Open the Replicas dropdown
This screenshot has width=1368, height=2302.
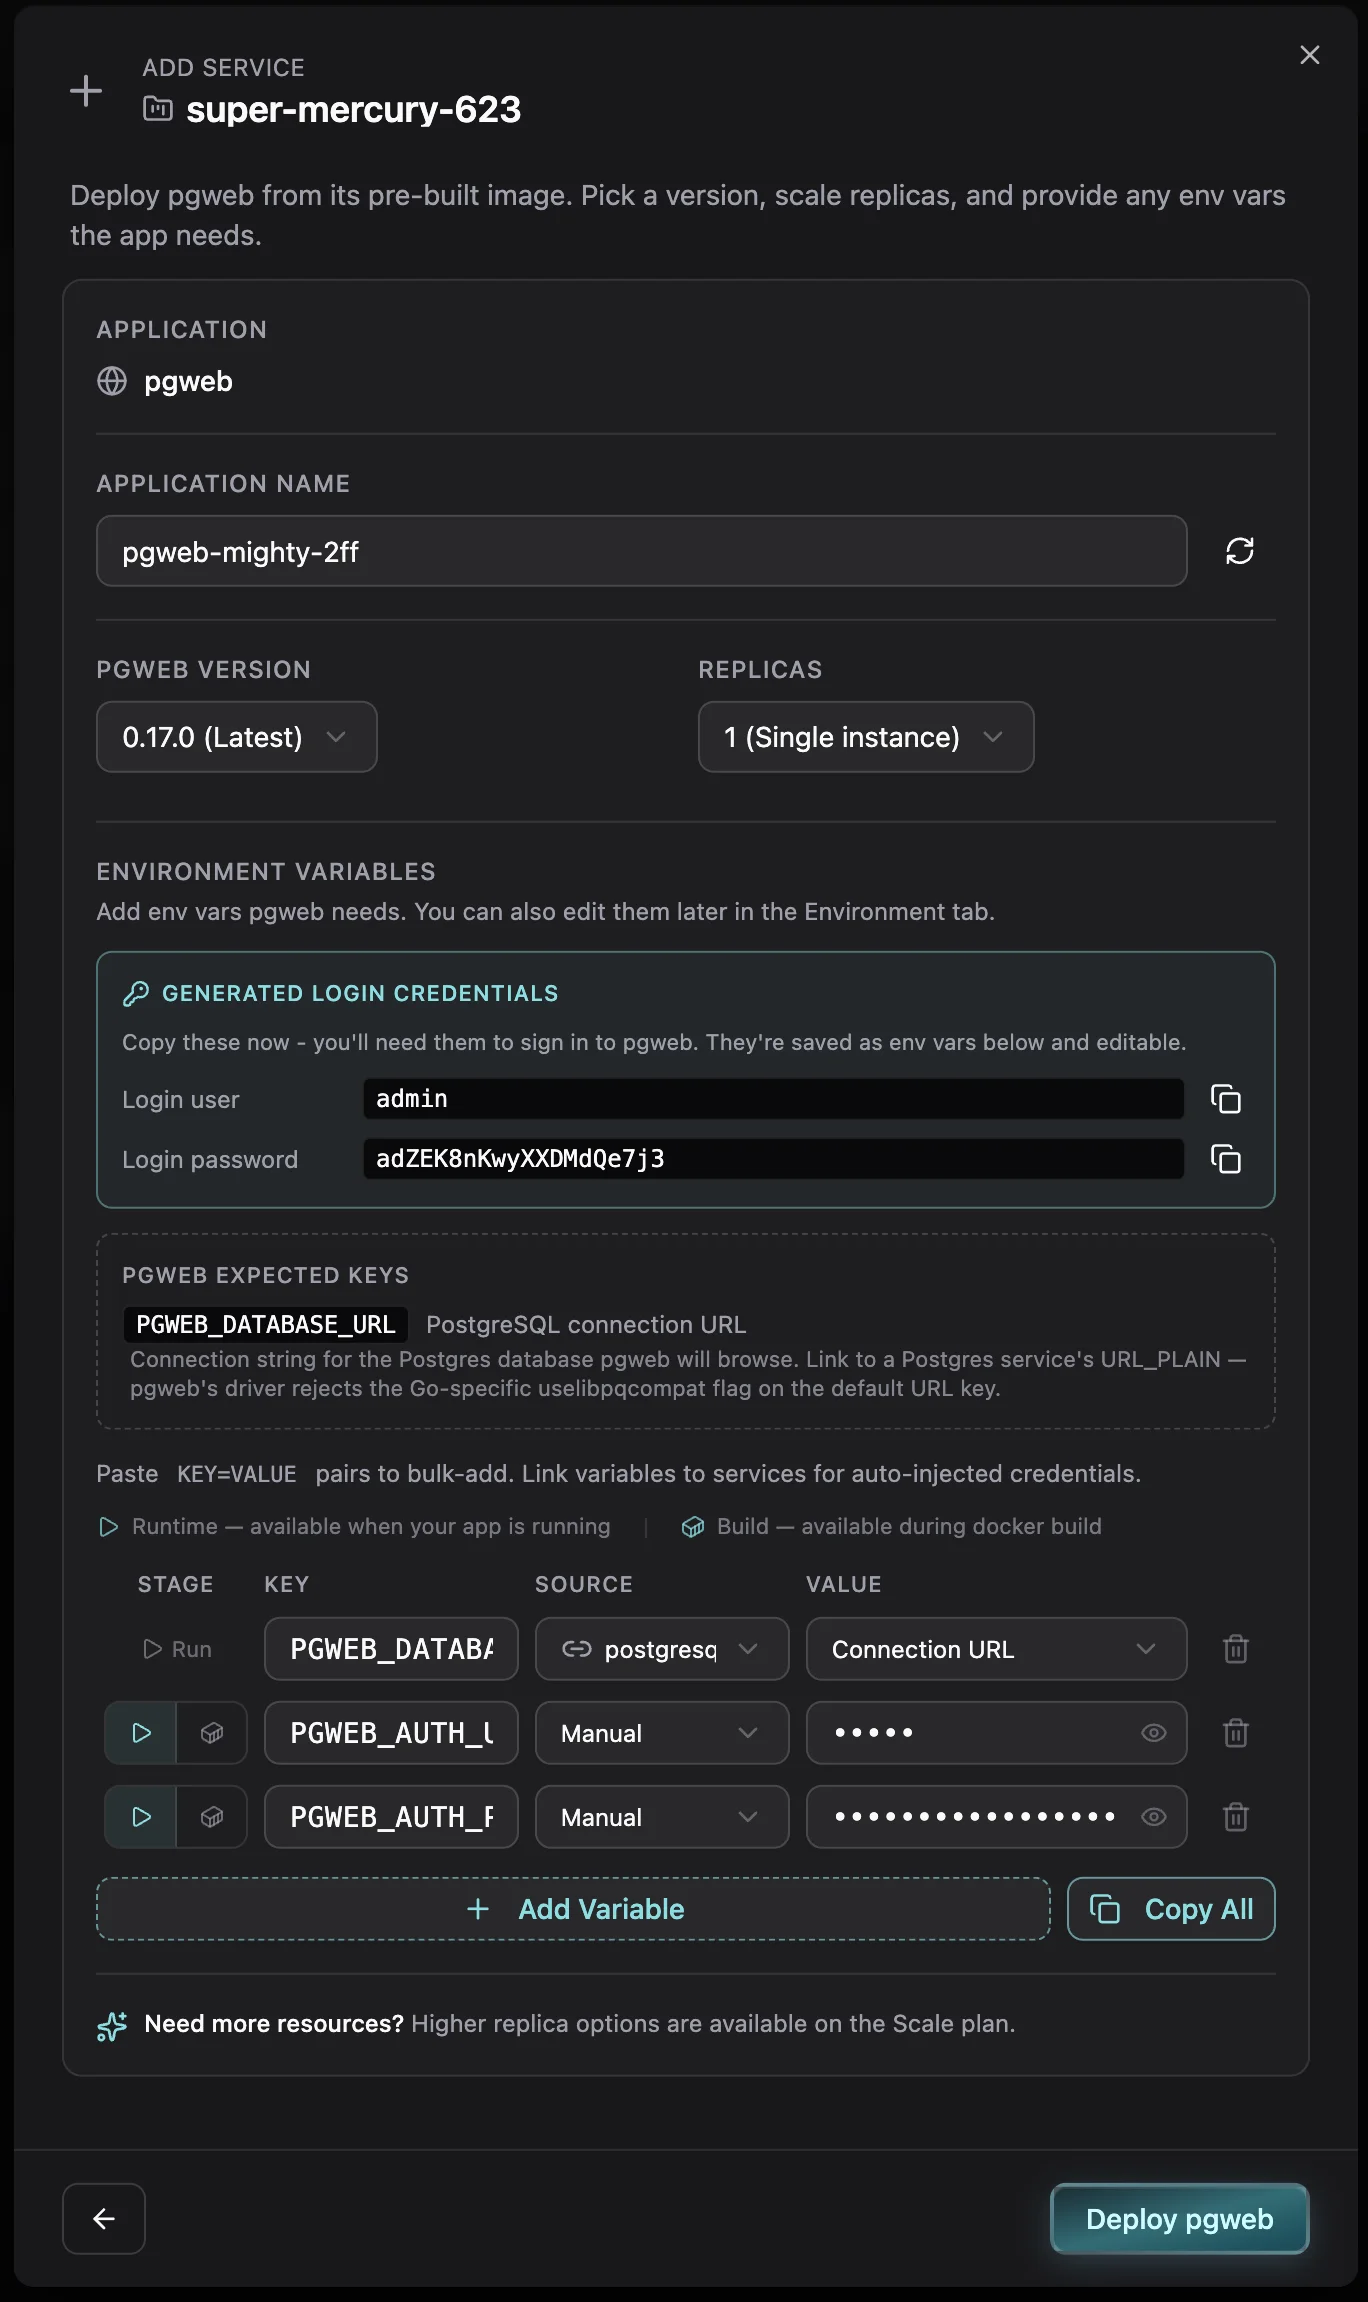866,737
